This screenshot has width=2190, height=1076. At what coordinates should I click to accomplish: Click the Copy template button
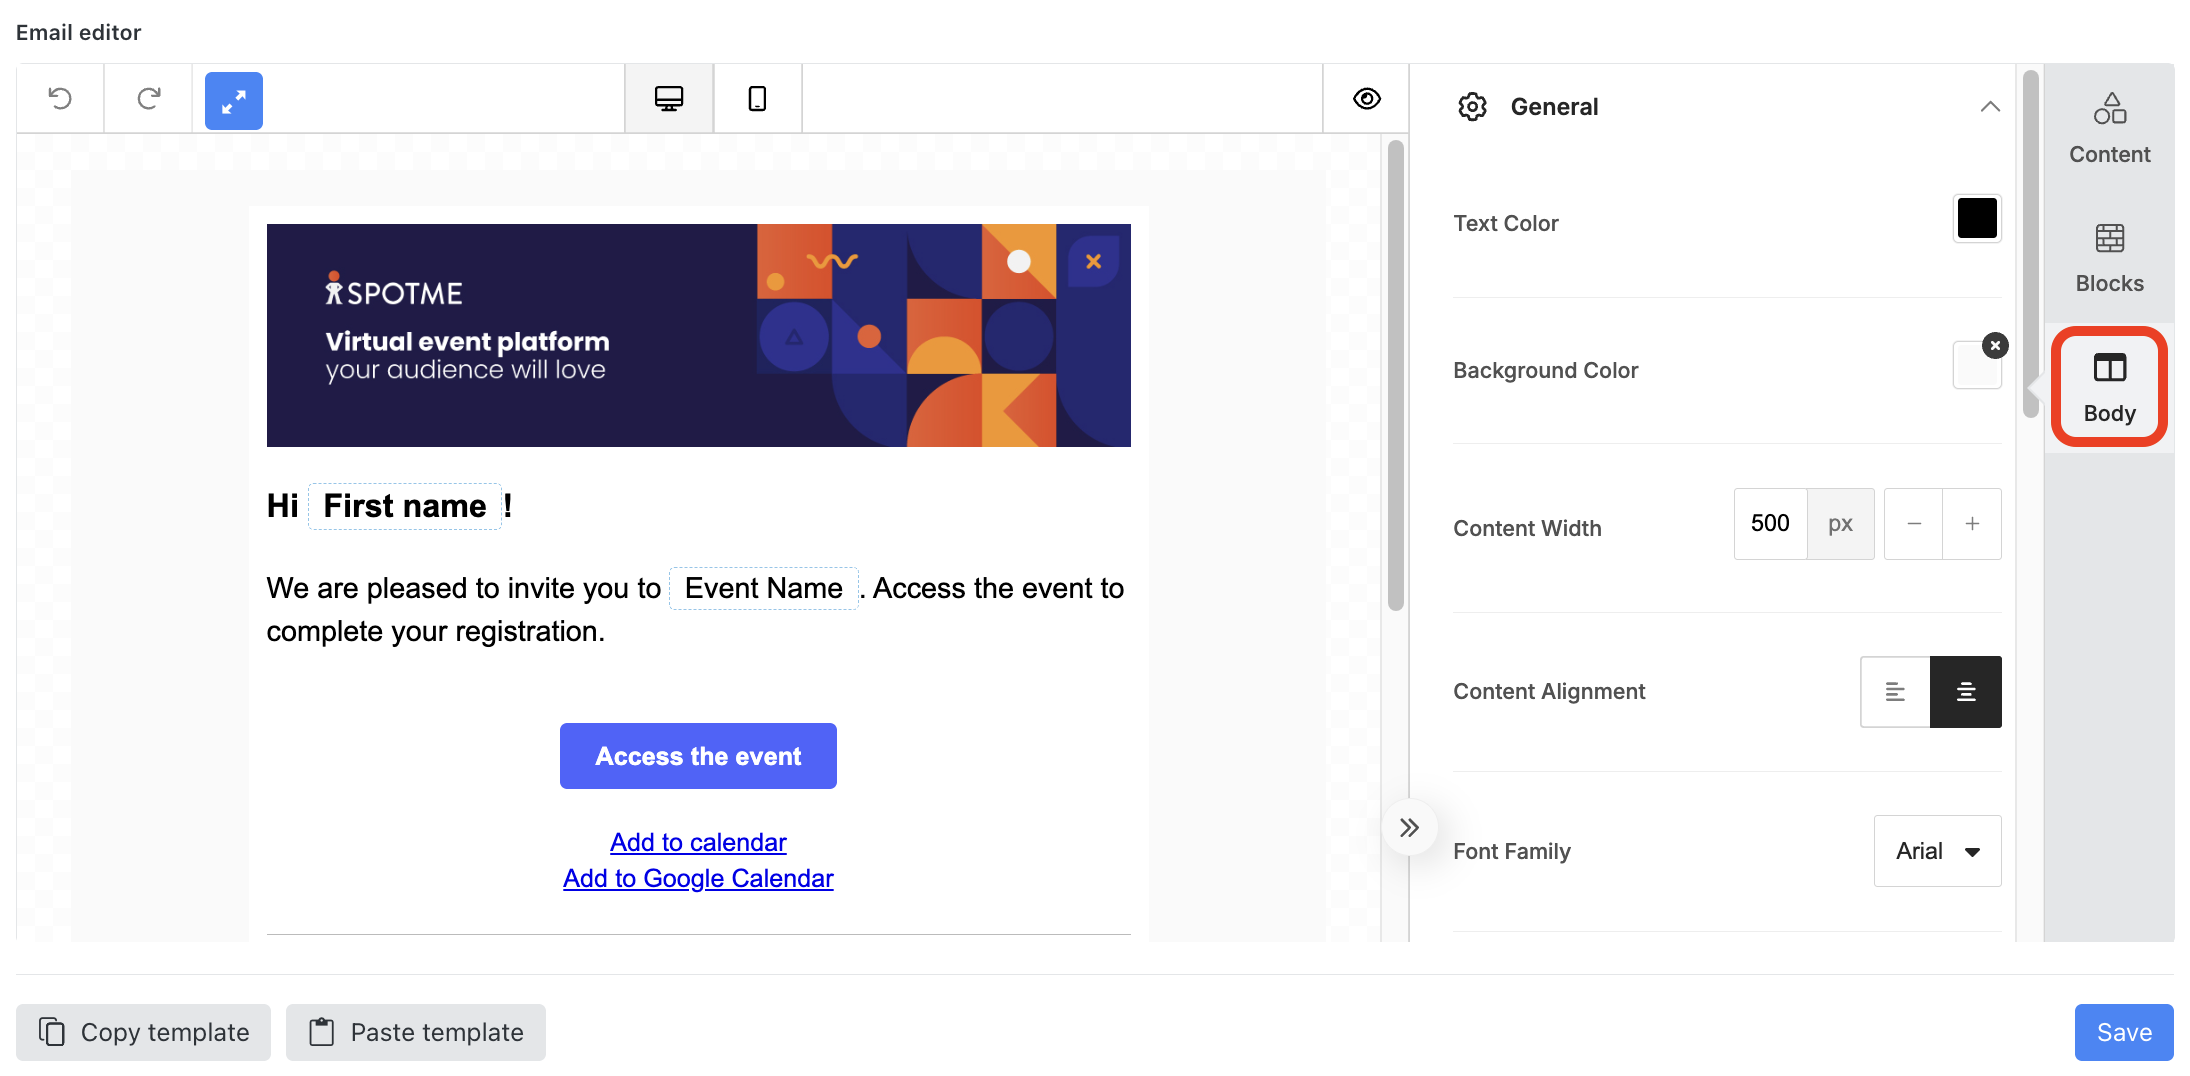[x=143, y=1032]
